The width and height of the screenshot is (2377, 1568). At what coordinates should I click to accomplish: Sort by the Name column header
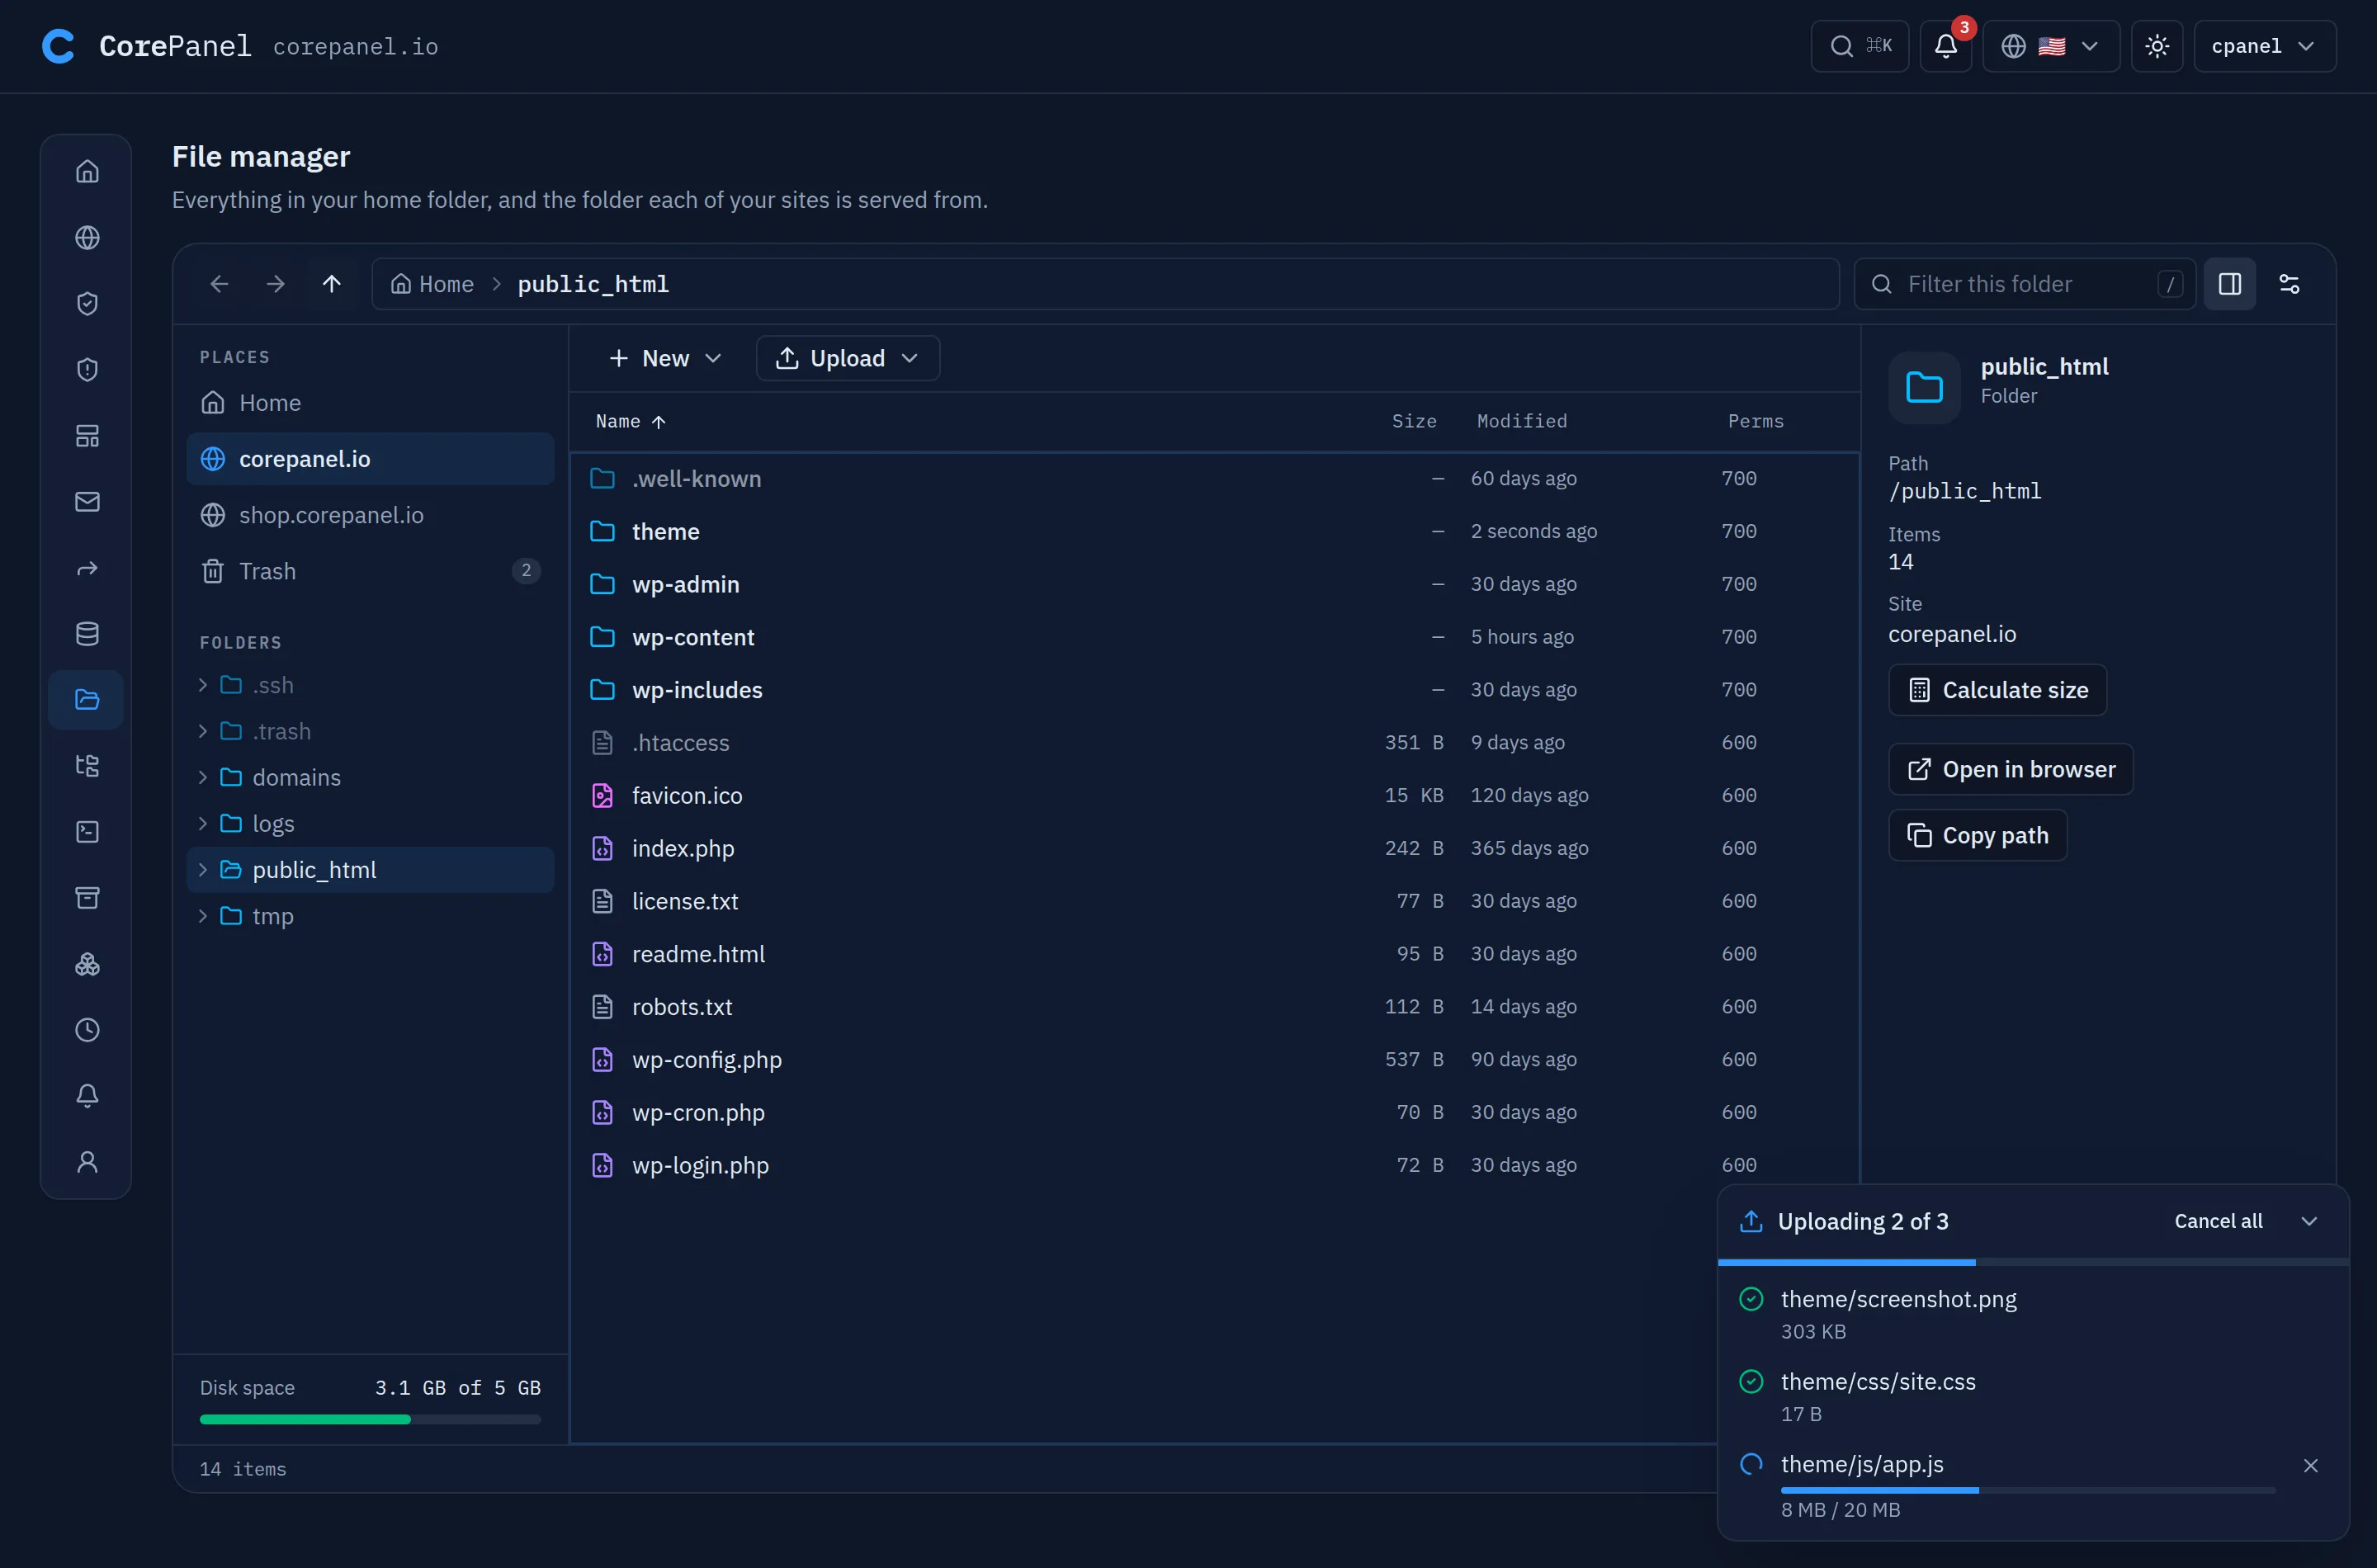(x=630, y=422)
